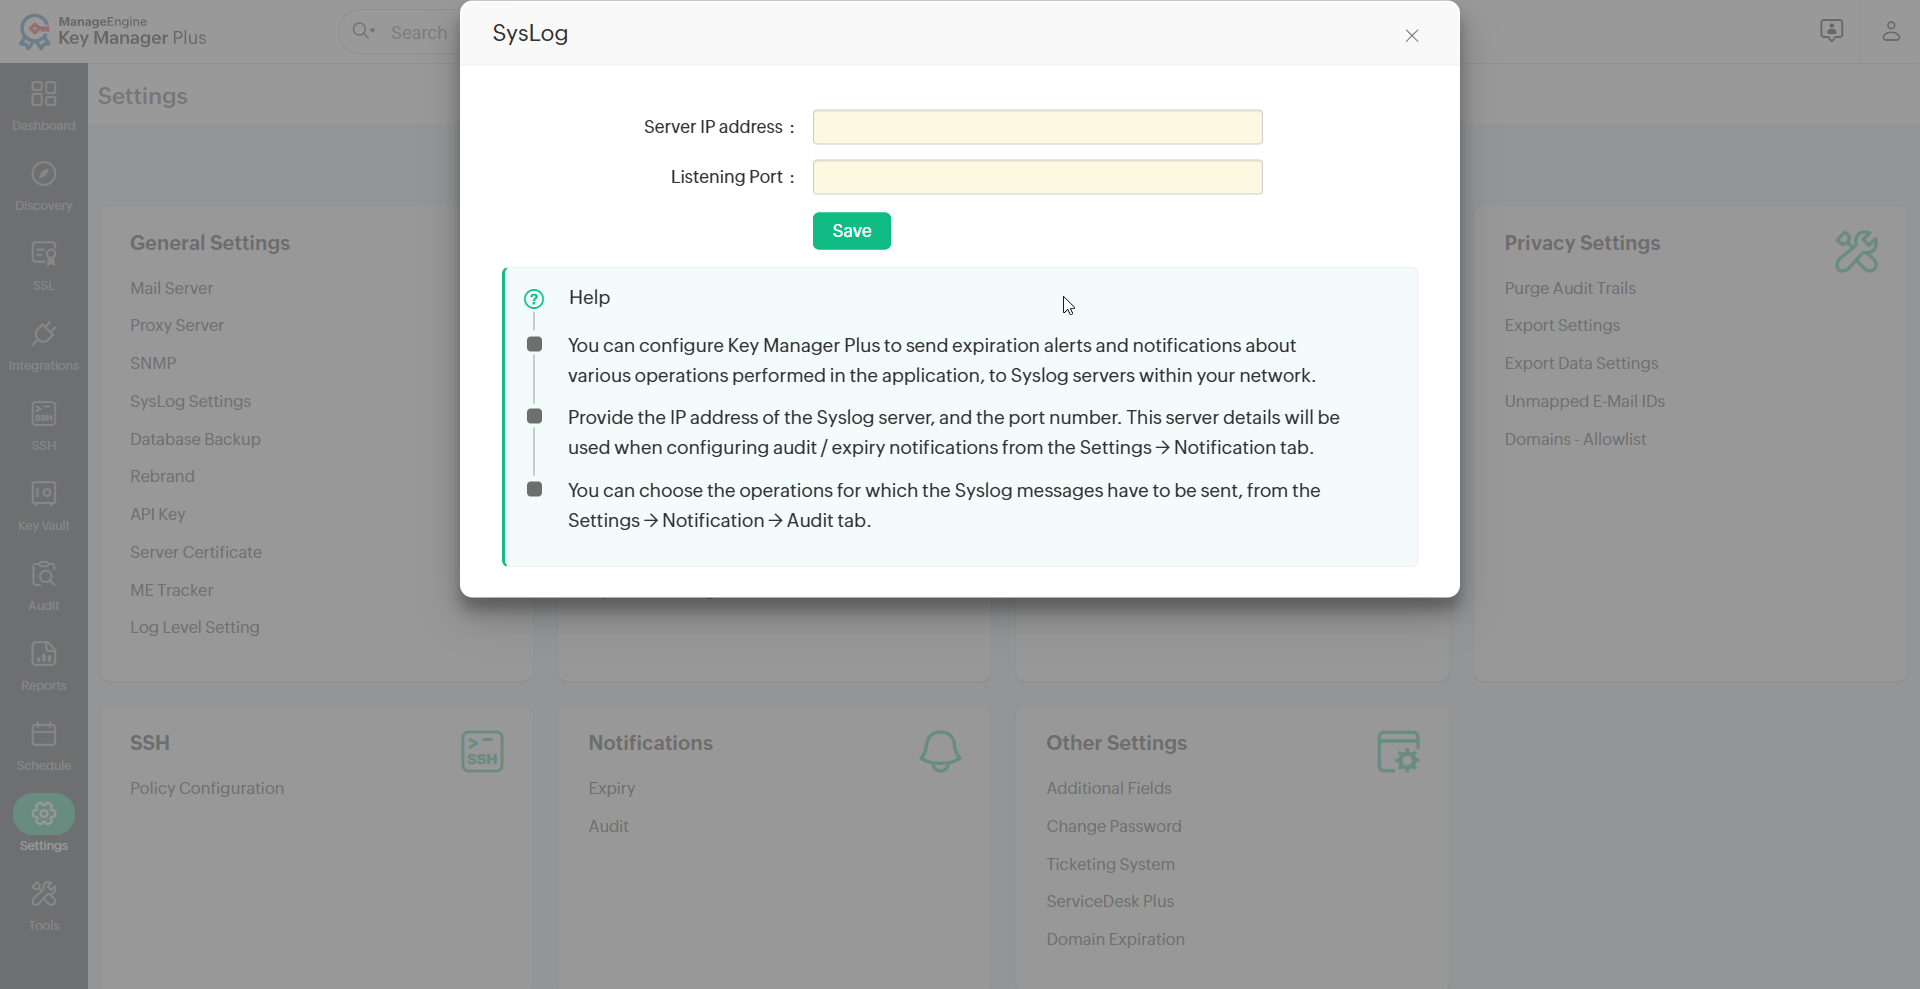Click the Help question mark icon
Viewport: 1920px width, 989px height.
534,299
